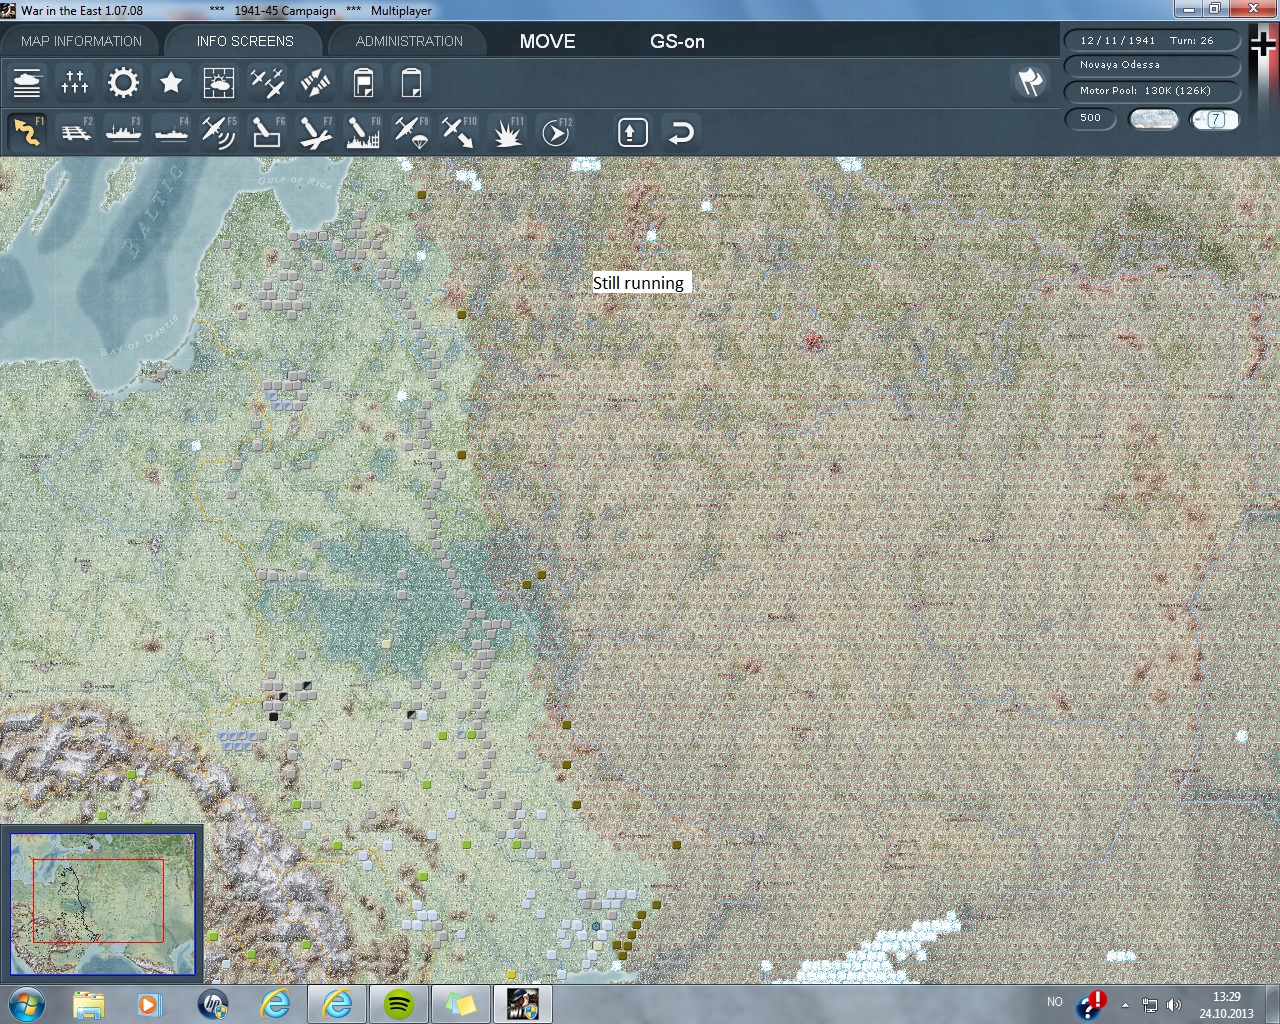Select Bomb Airfield mode F7

tap(315, 132)
